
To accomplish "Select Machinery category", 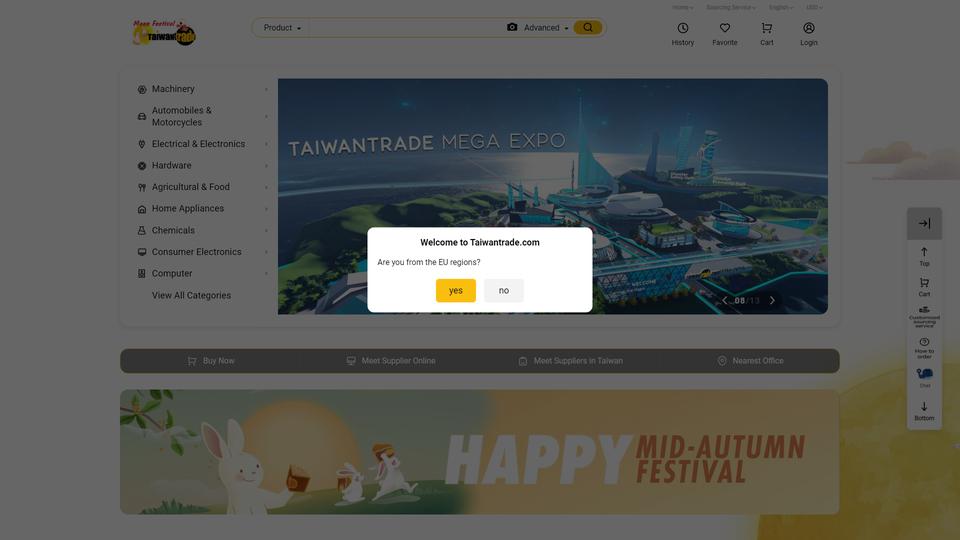I will (173, 89).
